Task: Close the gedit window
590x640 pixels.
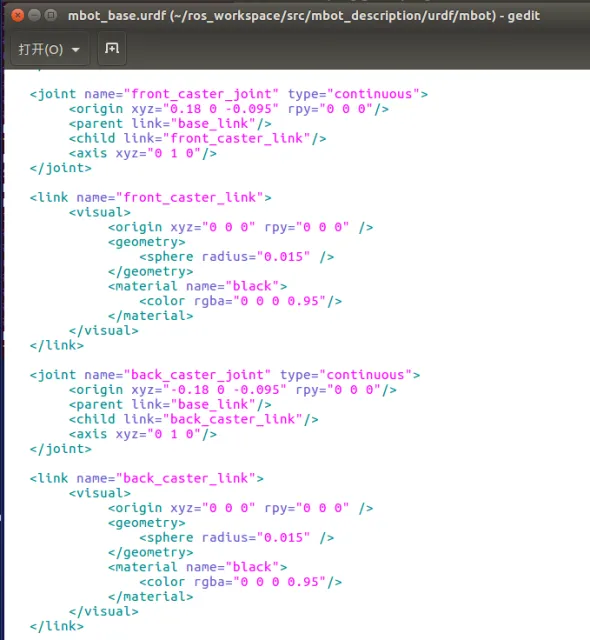Action: 18,16
